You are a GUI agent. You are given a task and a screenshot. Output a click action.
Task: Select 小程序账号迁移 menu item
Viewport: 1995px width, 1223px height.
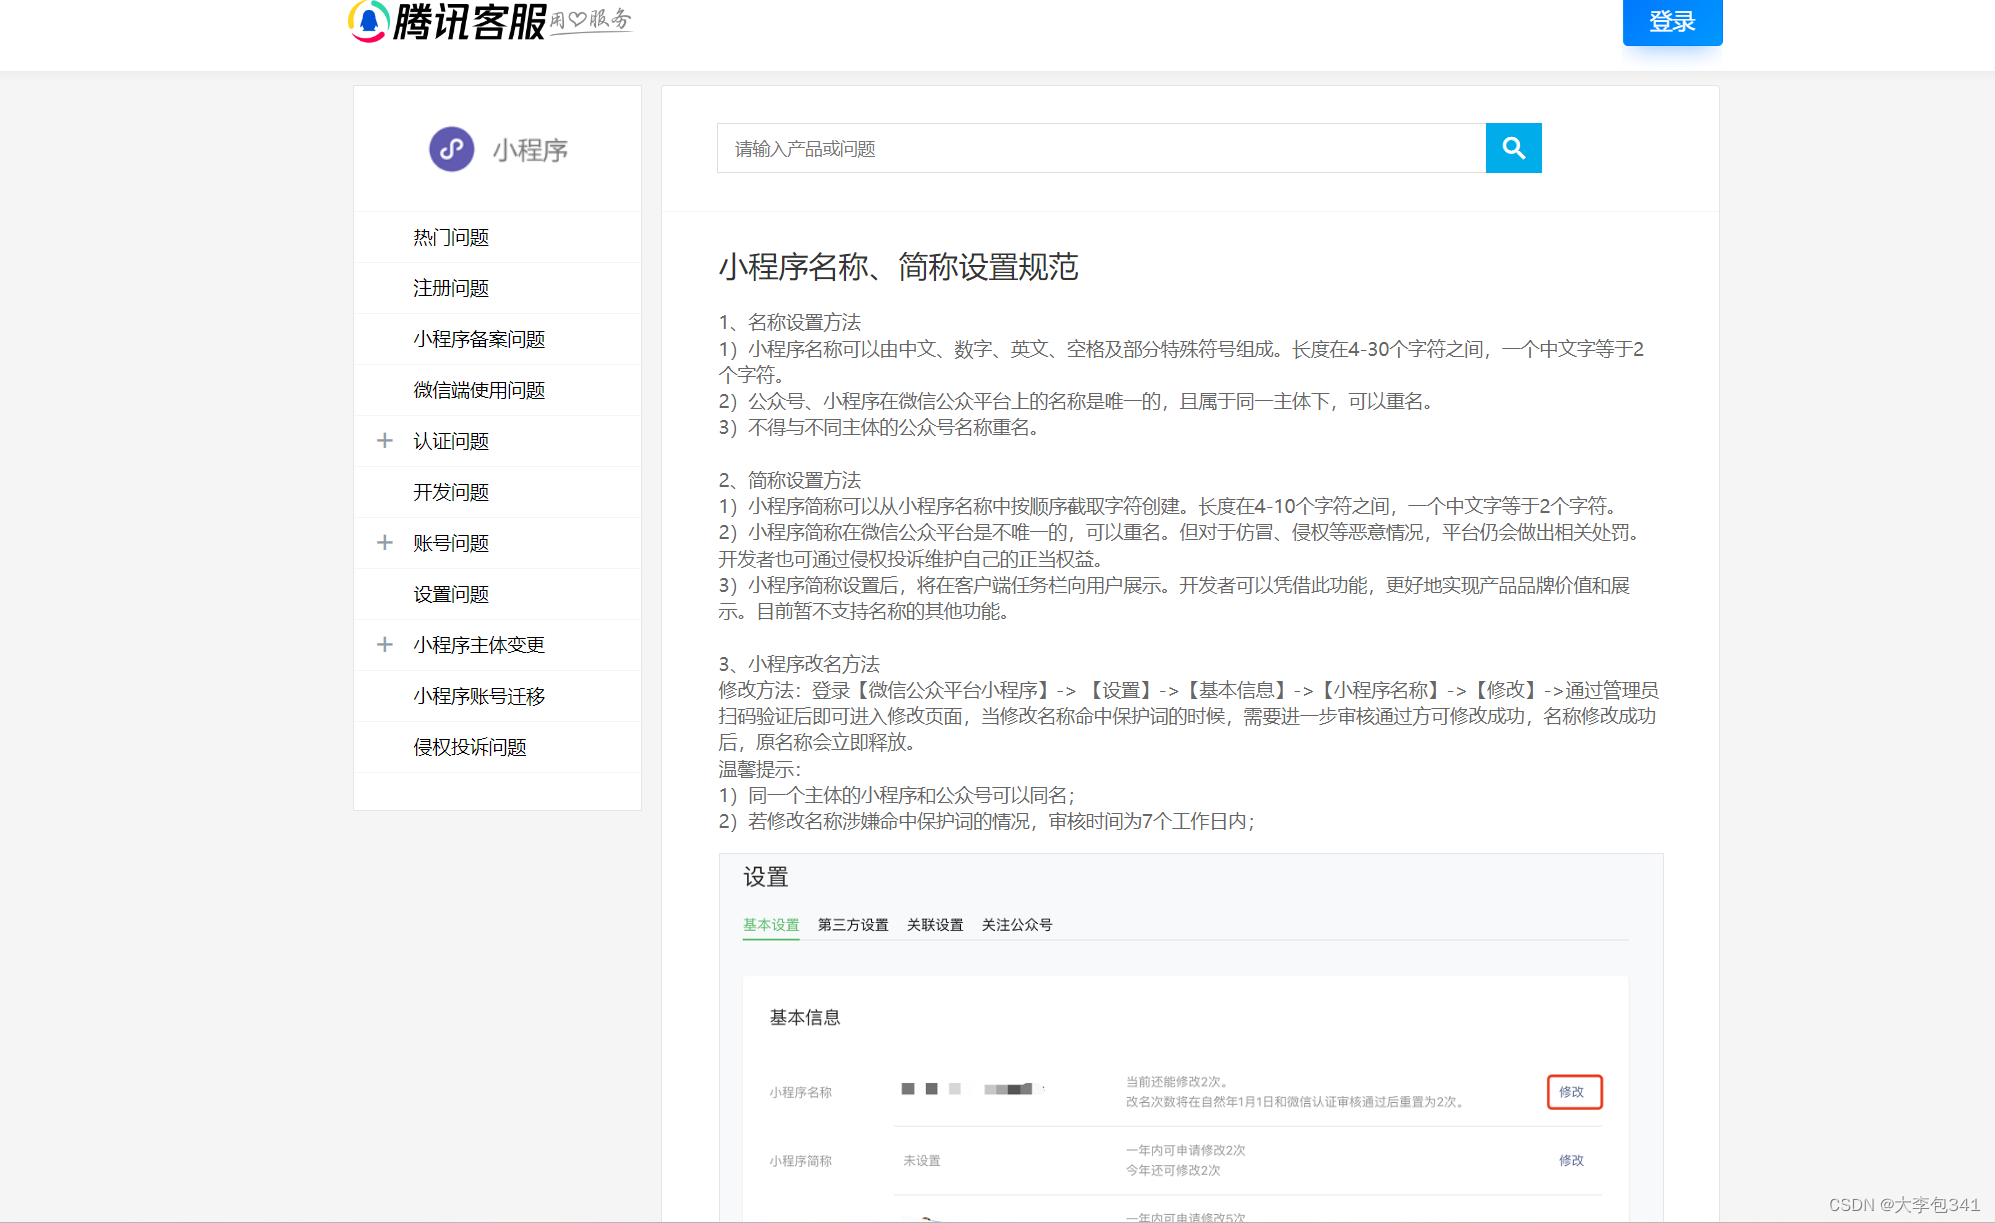click(x=479, y=696)
